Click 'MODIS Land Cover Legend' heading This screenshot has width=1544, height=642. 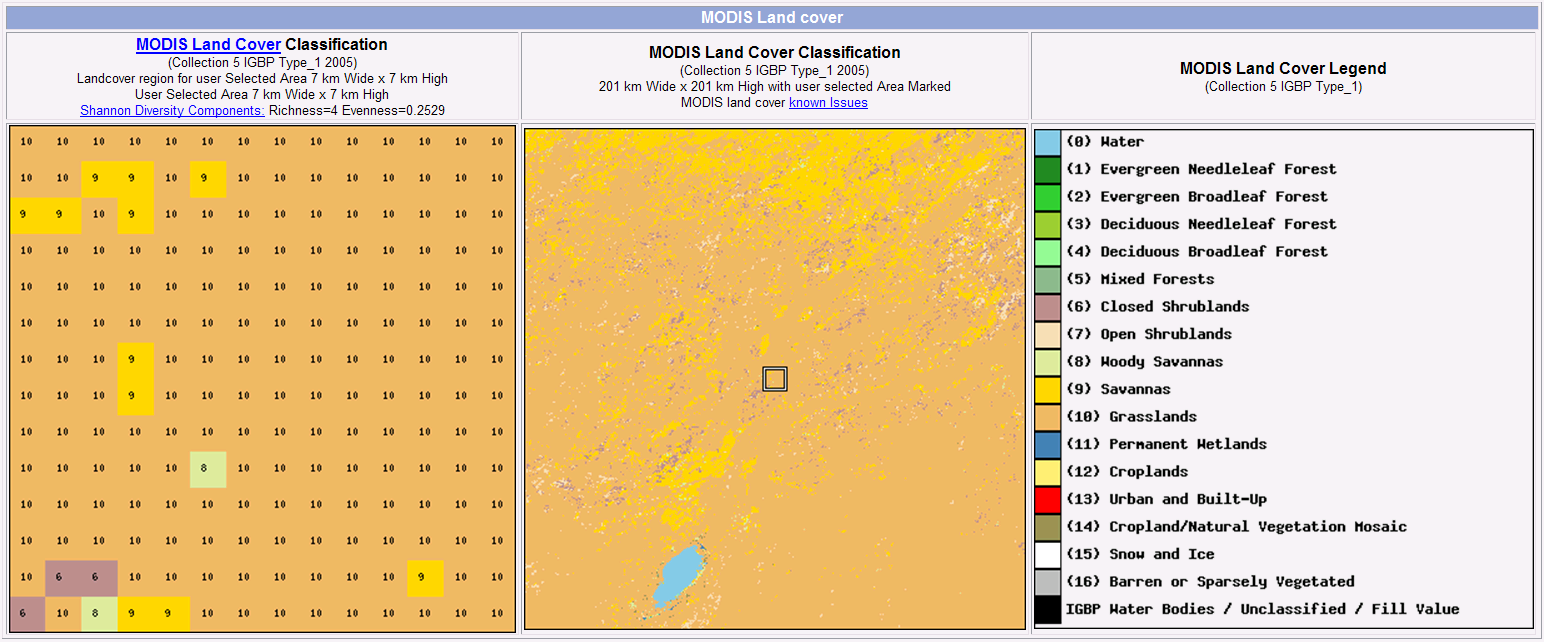1283,69
